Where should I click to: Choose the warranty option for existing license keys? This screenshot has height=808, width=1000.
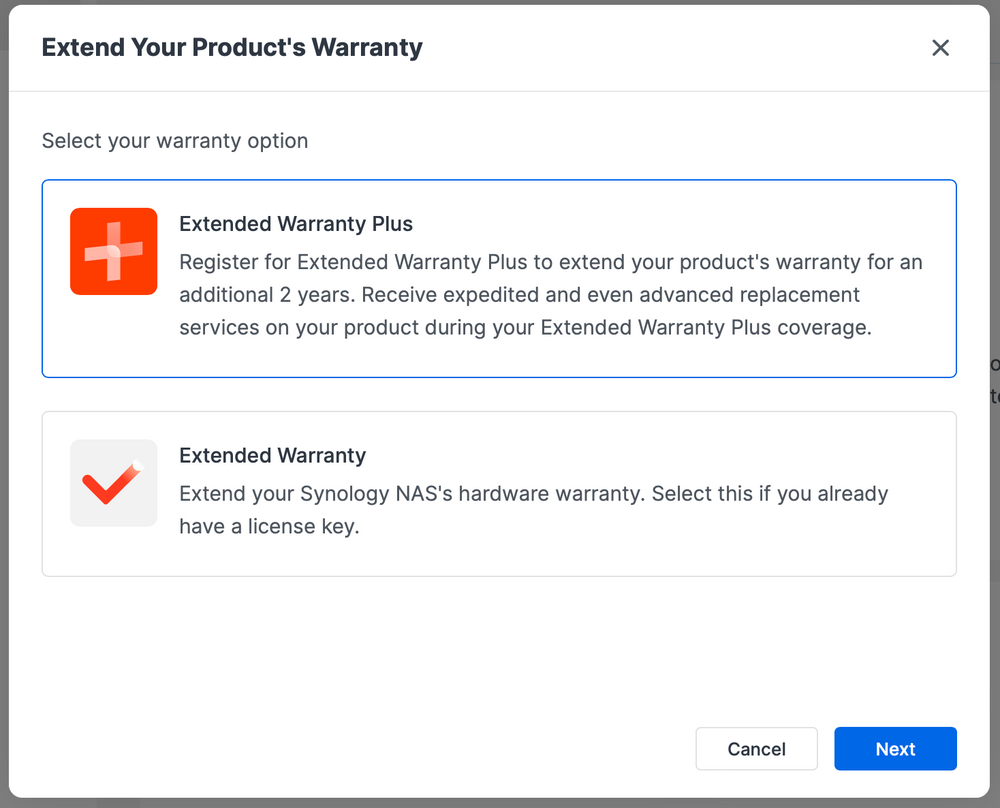(500, 492)
